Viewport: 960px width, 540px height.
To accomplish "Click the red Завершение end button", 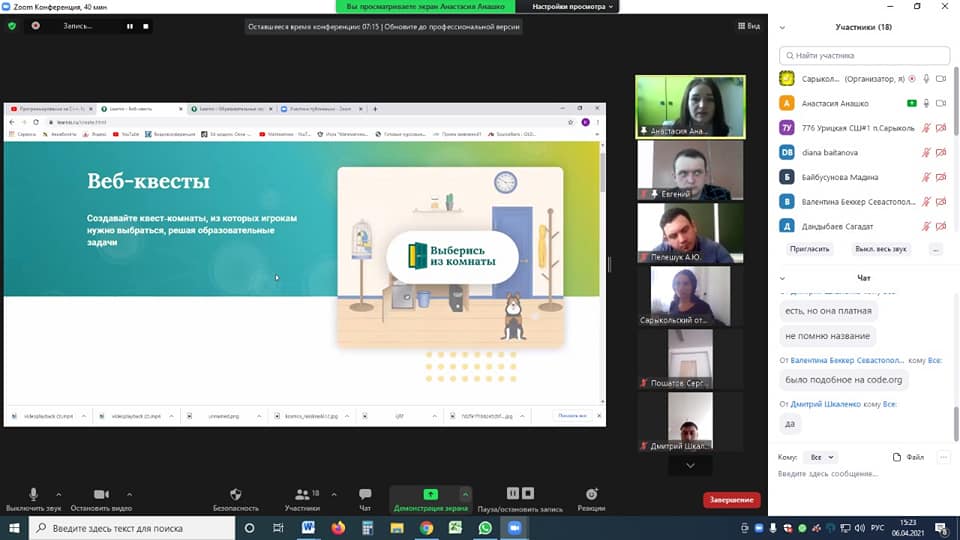I will (731, 499).
